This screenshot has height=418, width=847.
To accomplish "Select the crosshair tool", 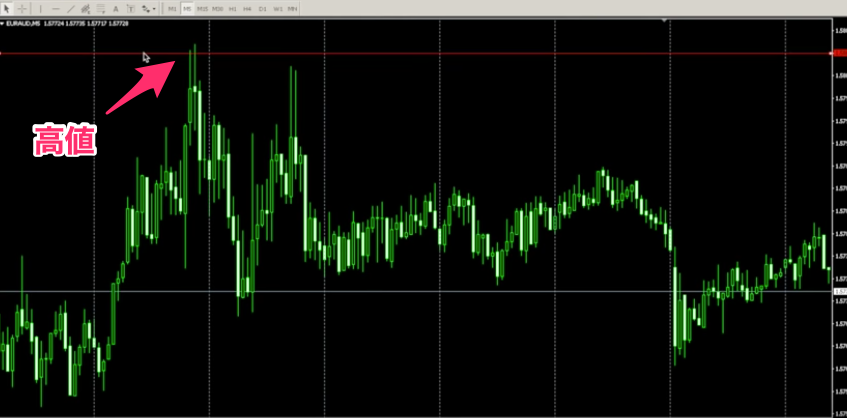I will pyautogui.click(x=22, y=9).
